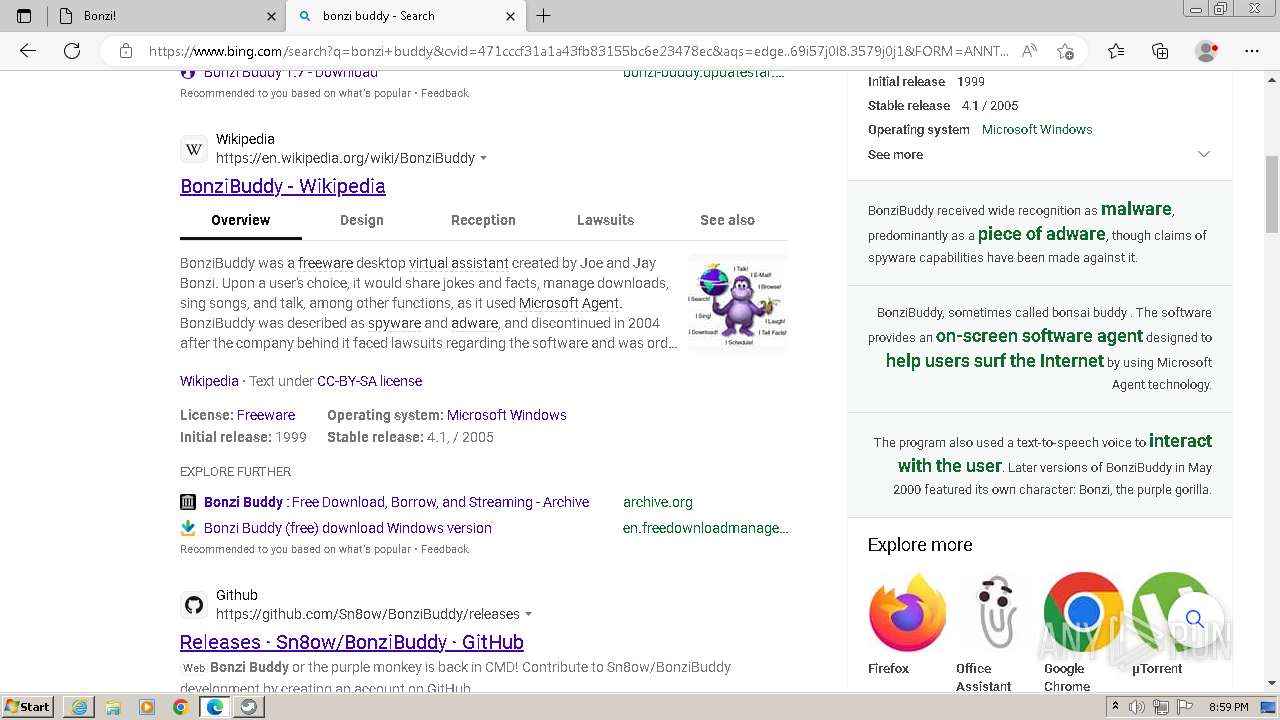The image size is (1280, 720).
Task: Click Feedback link under Explore Further
Action: pos(445,549)
